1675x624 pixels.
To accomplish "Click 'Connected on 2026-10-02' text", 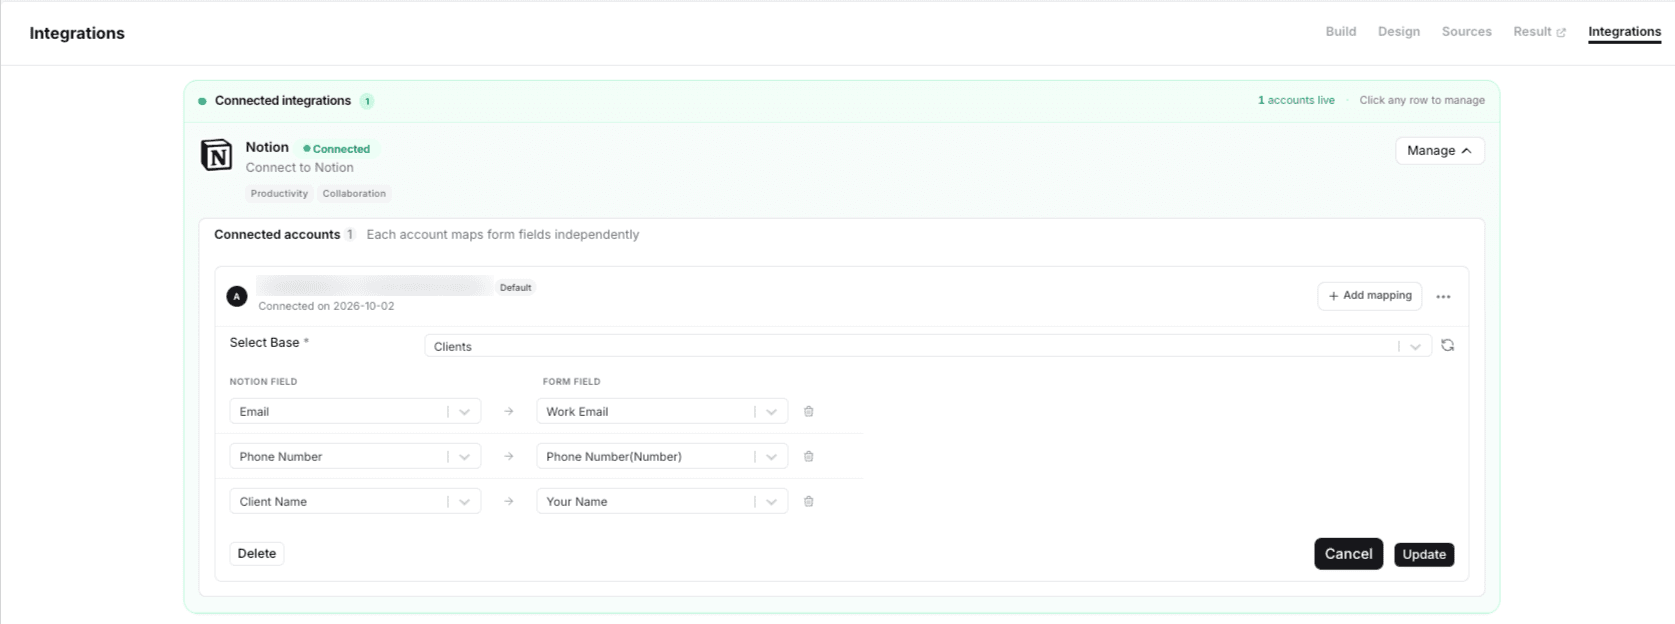I will (326, 306).
